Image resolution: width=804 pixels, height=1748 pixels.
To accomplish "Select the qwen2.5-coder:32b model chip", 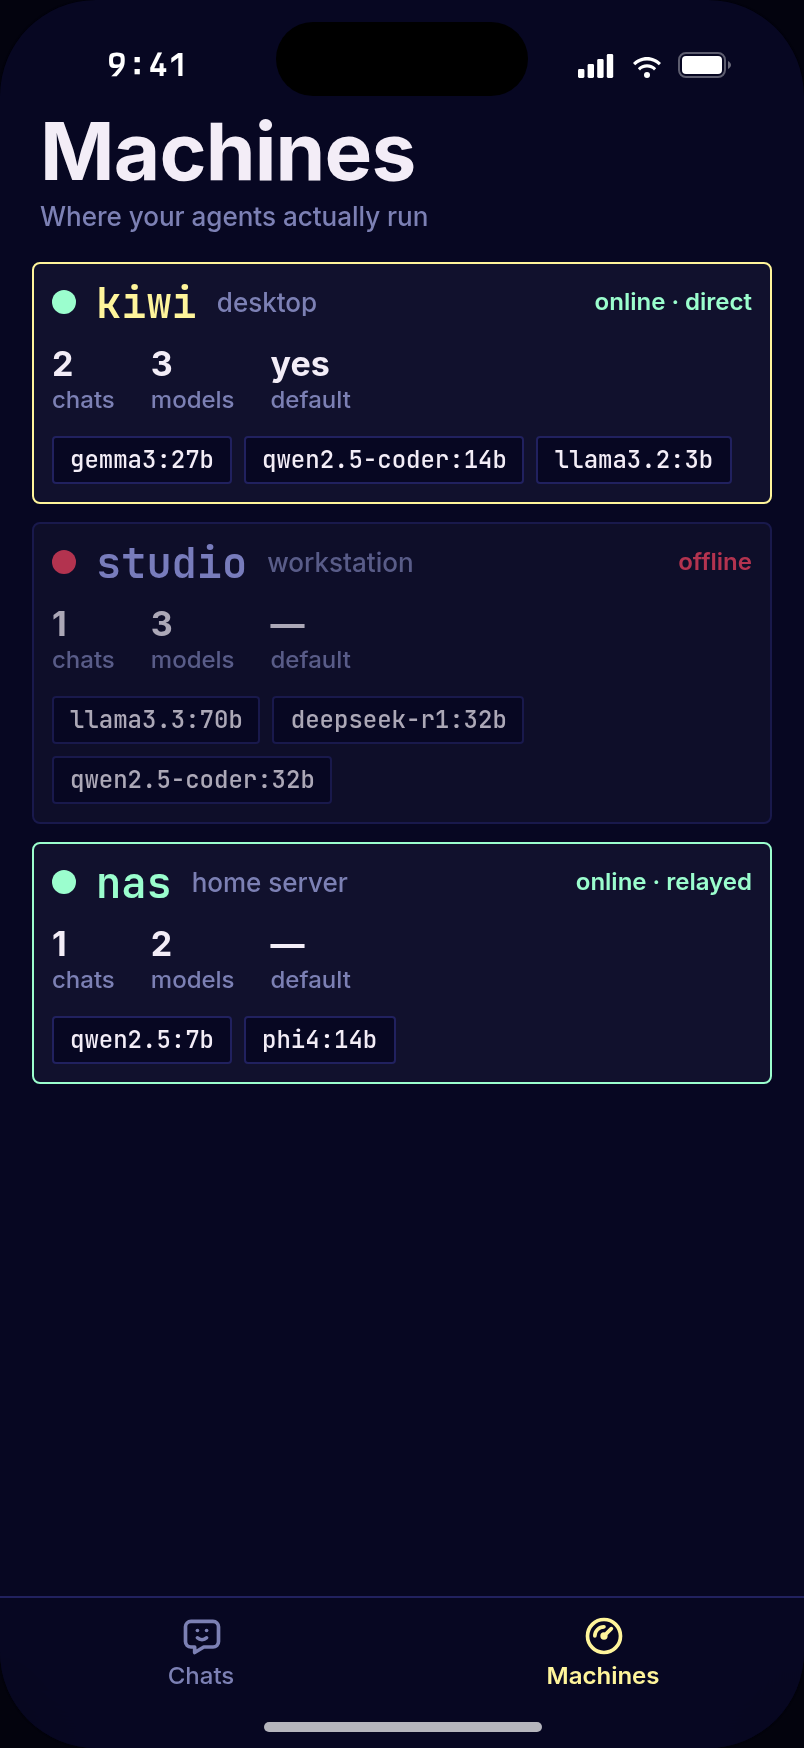I will [x=192, y=780].
